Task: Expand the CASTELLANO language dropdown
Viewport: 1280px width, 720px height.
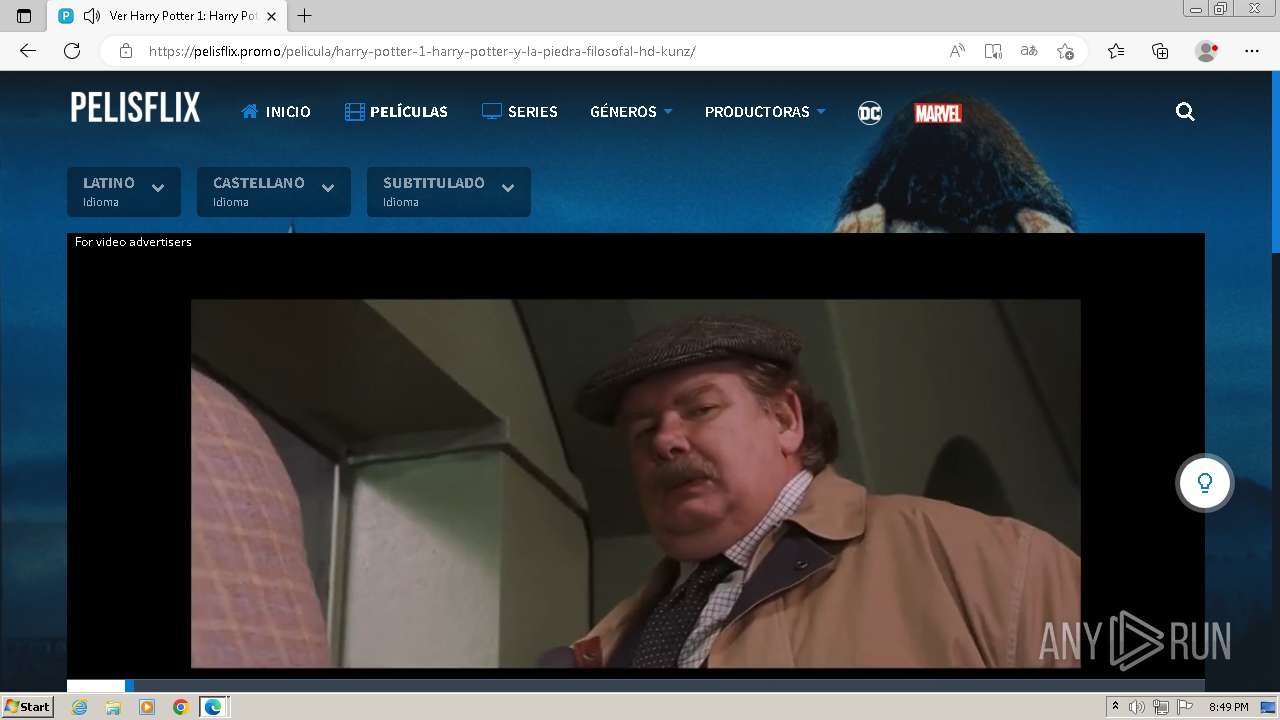Action: point(274,192)
